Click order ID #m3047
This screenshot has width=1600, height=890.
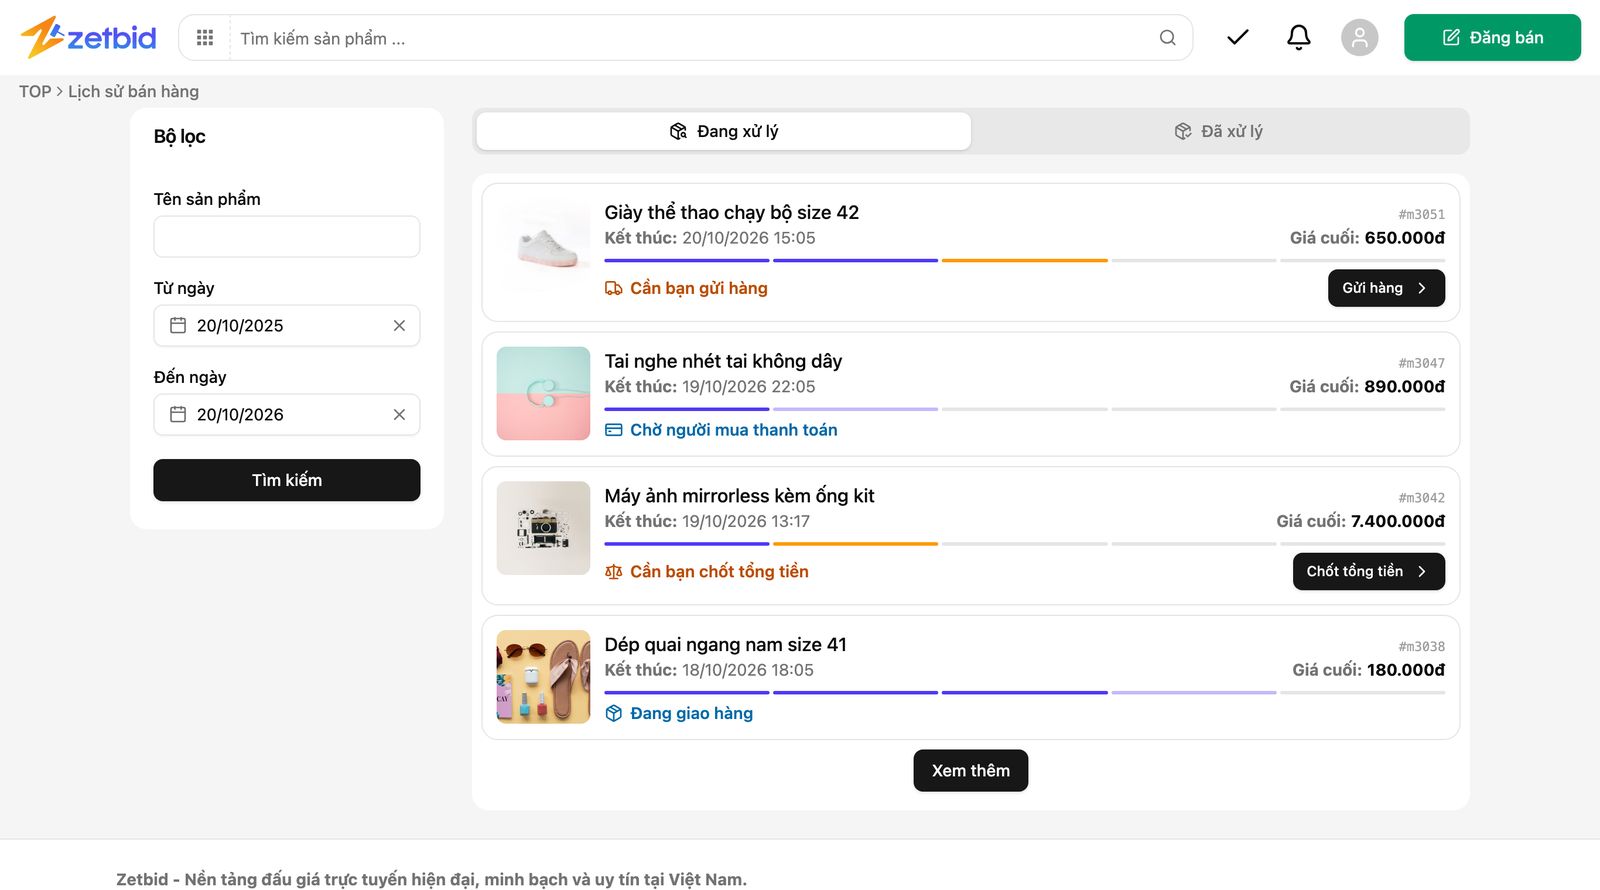1421,364
